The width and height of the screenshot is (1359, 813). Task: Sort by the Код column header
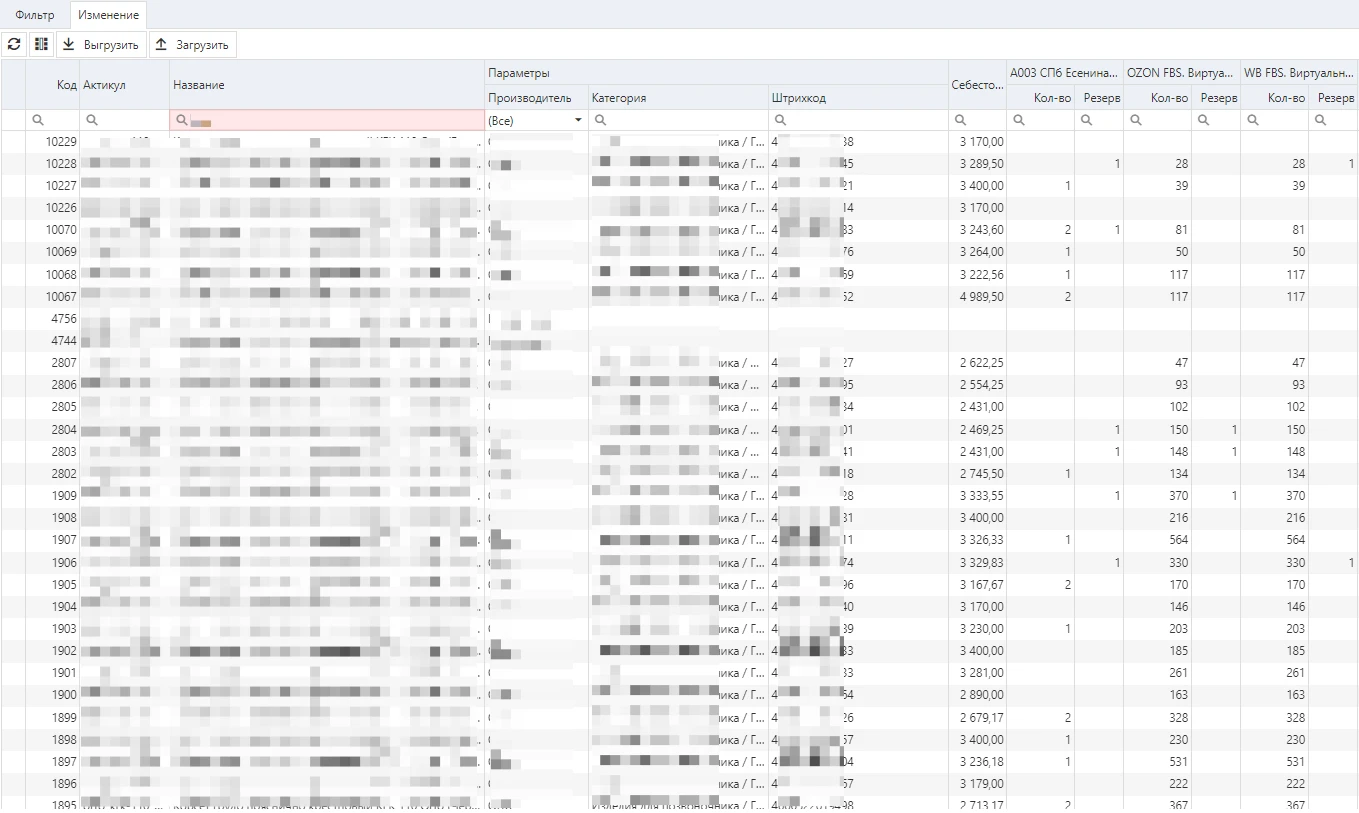(x=66, y=85)
